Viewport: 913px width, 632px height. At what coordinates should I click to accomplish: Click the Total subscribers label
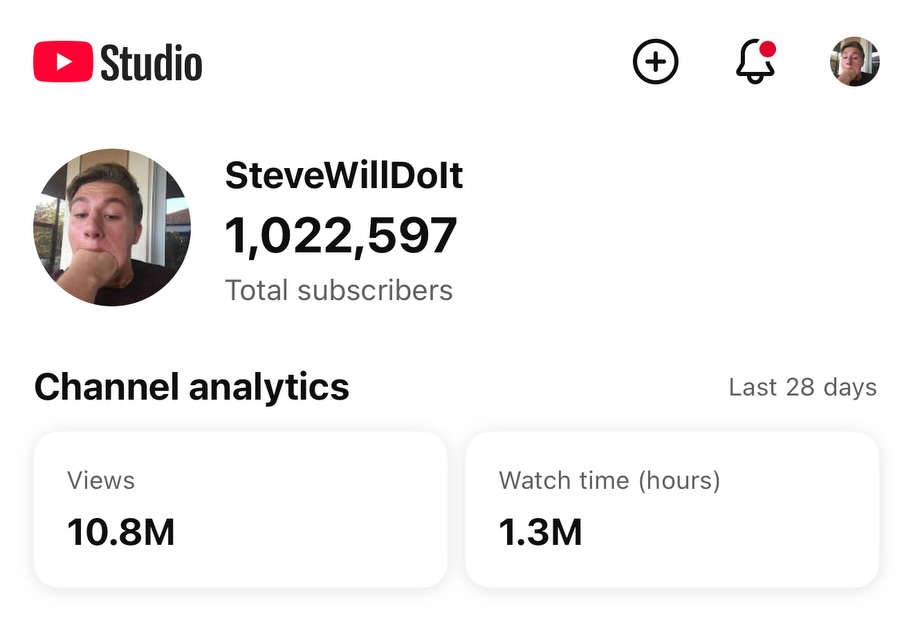339,291
